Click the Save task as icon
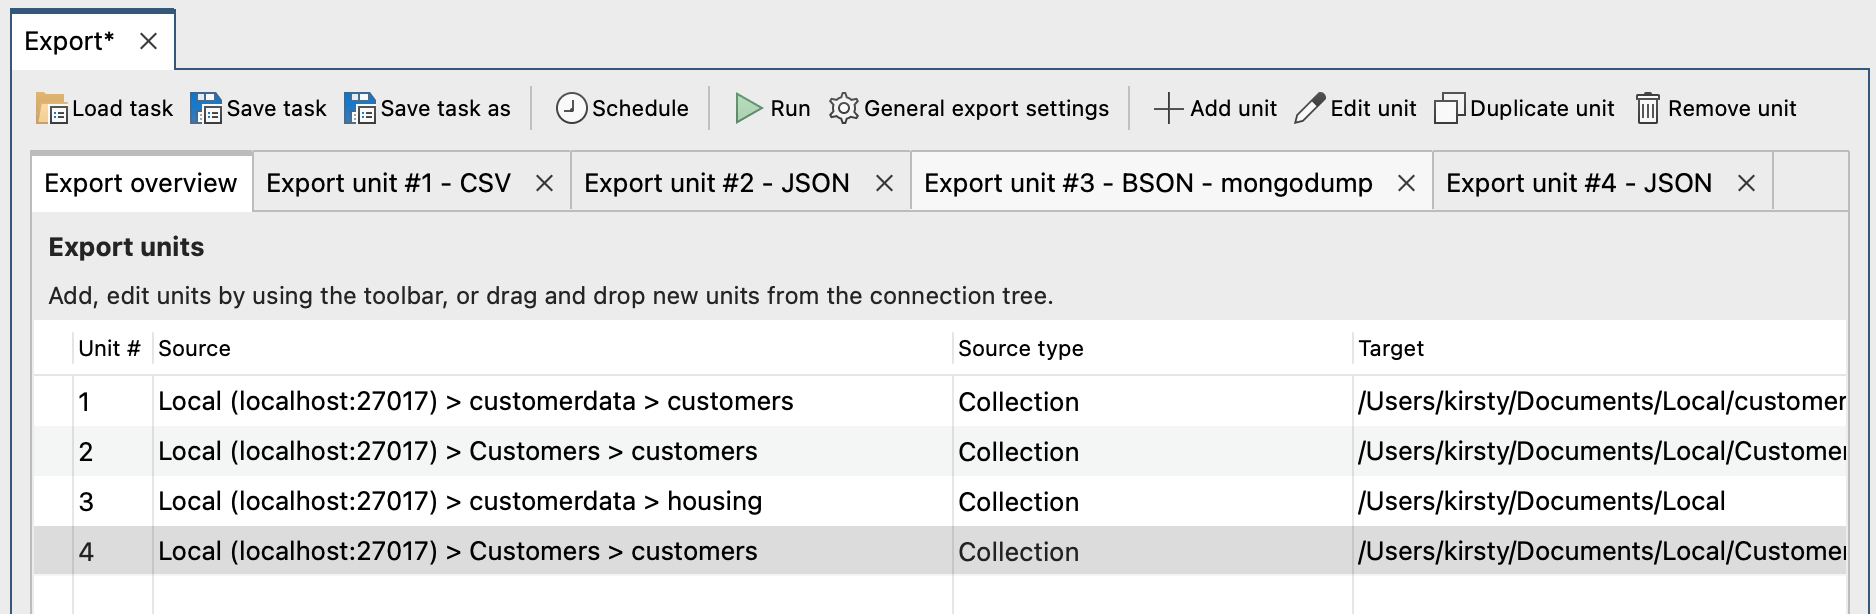The image size is (1876, 614). (x=360, y=108)
